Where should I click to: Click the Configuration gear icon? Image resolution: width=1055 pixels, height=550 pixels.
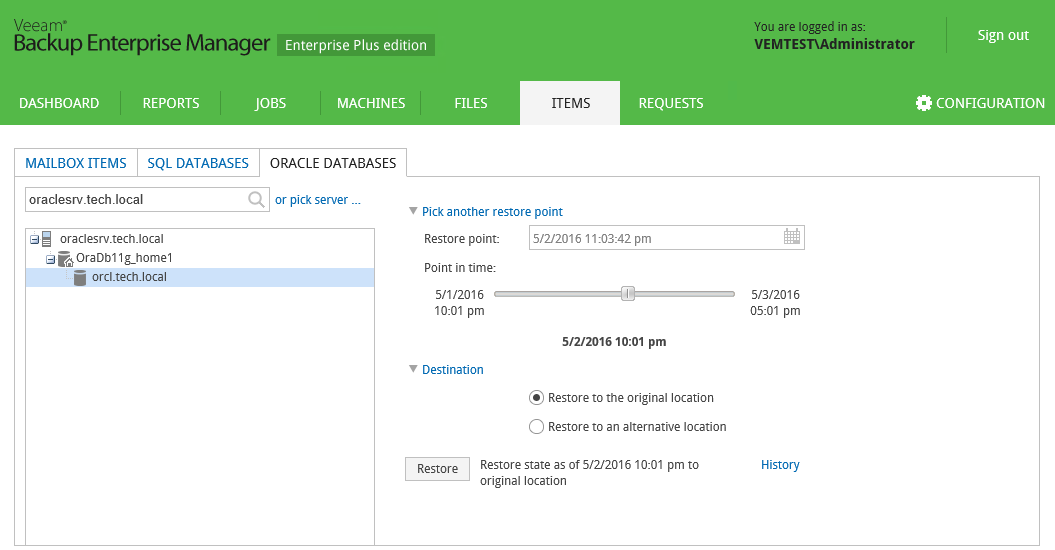[x=924, y=103]
